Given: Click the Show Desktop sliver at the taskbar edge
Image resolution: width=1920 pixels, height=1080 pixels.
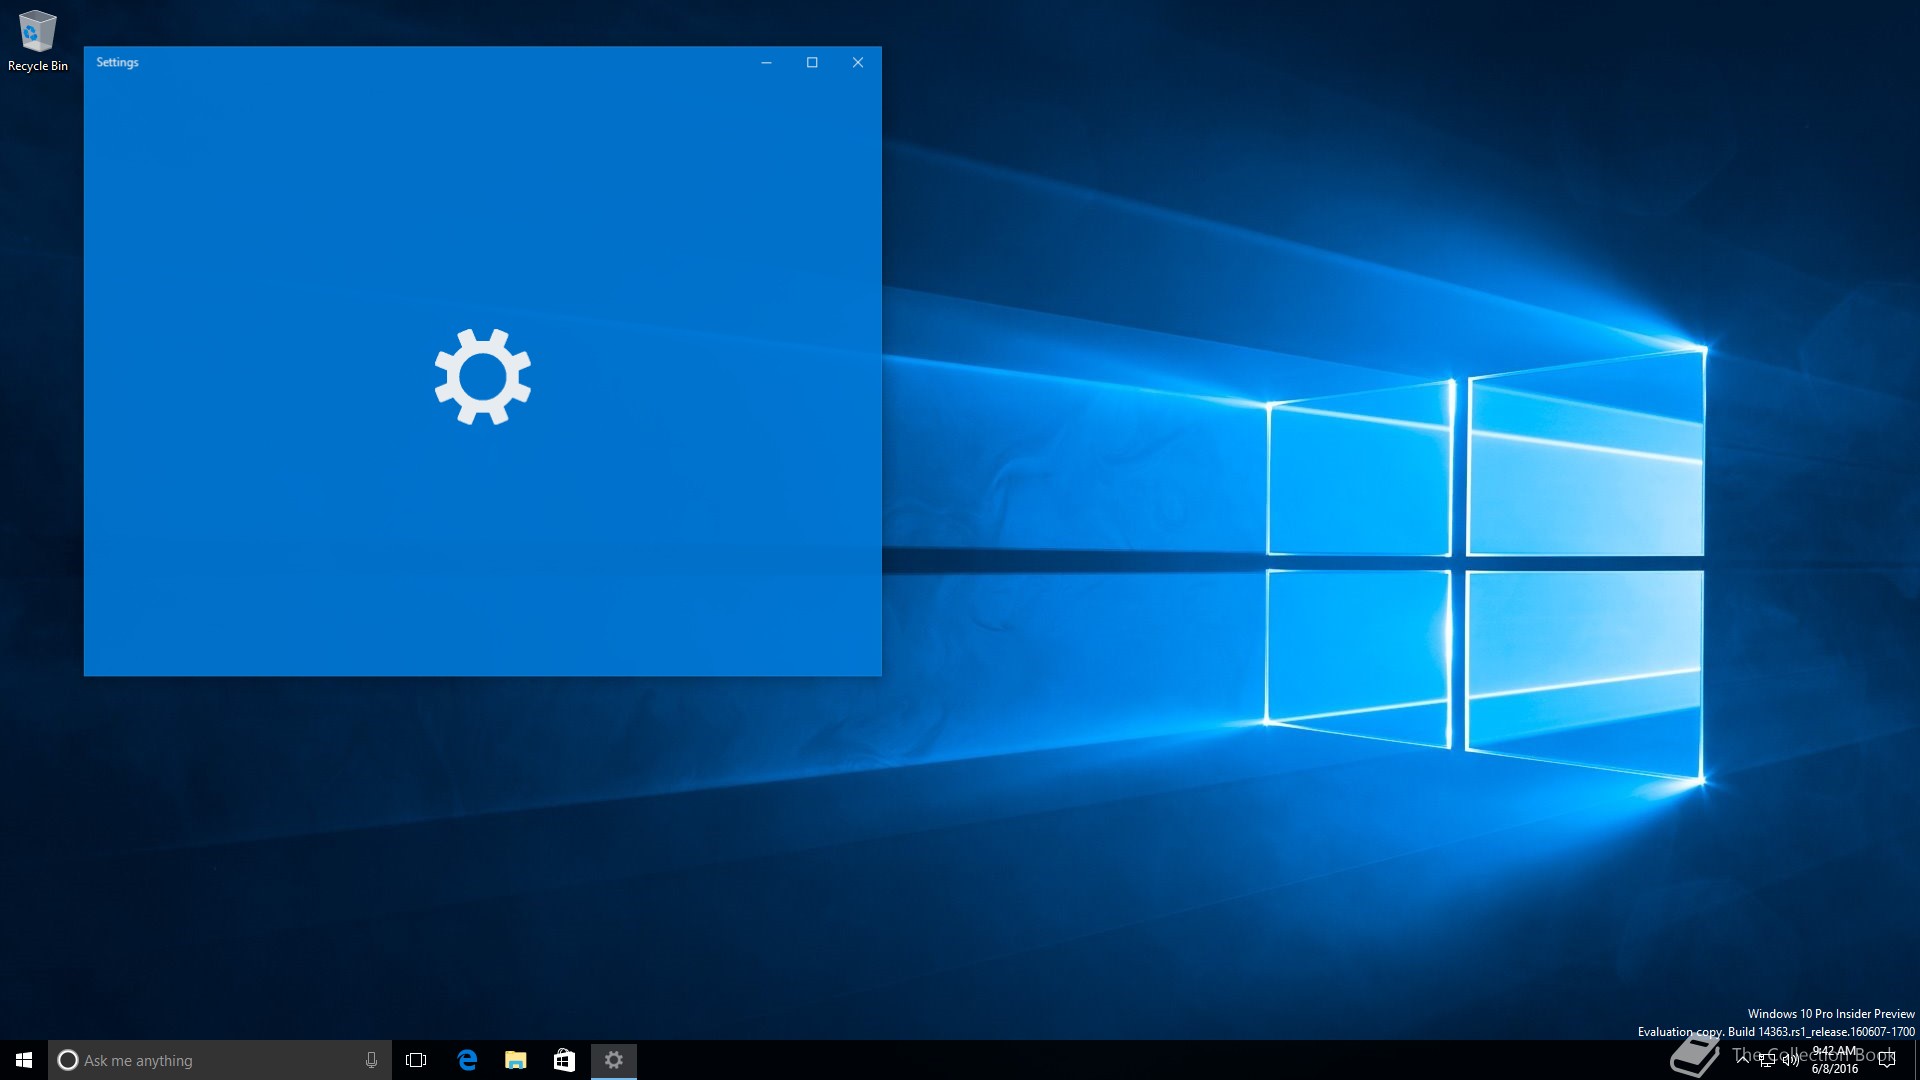Looking at the screenshot, I should click(1916, 1060).
